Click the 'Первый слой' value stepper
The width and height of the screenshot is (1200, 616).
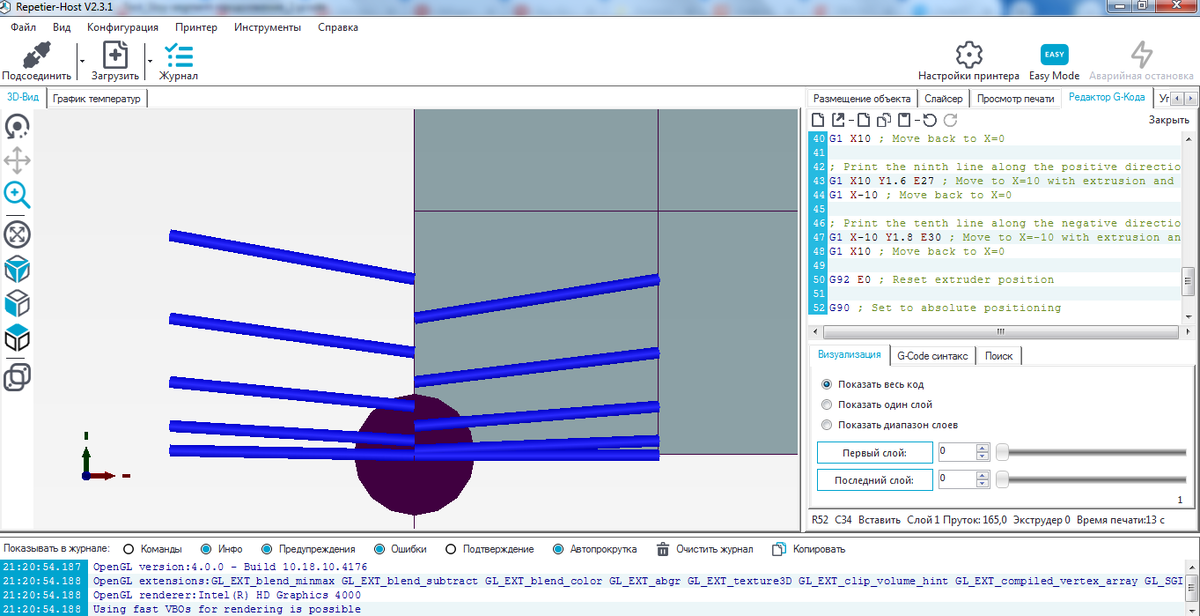coord(983,452)
